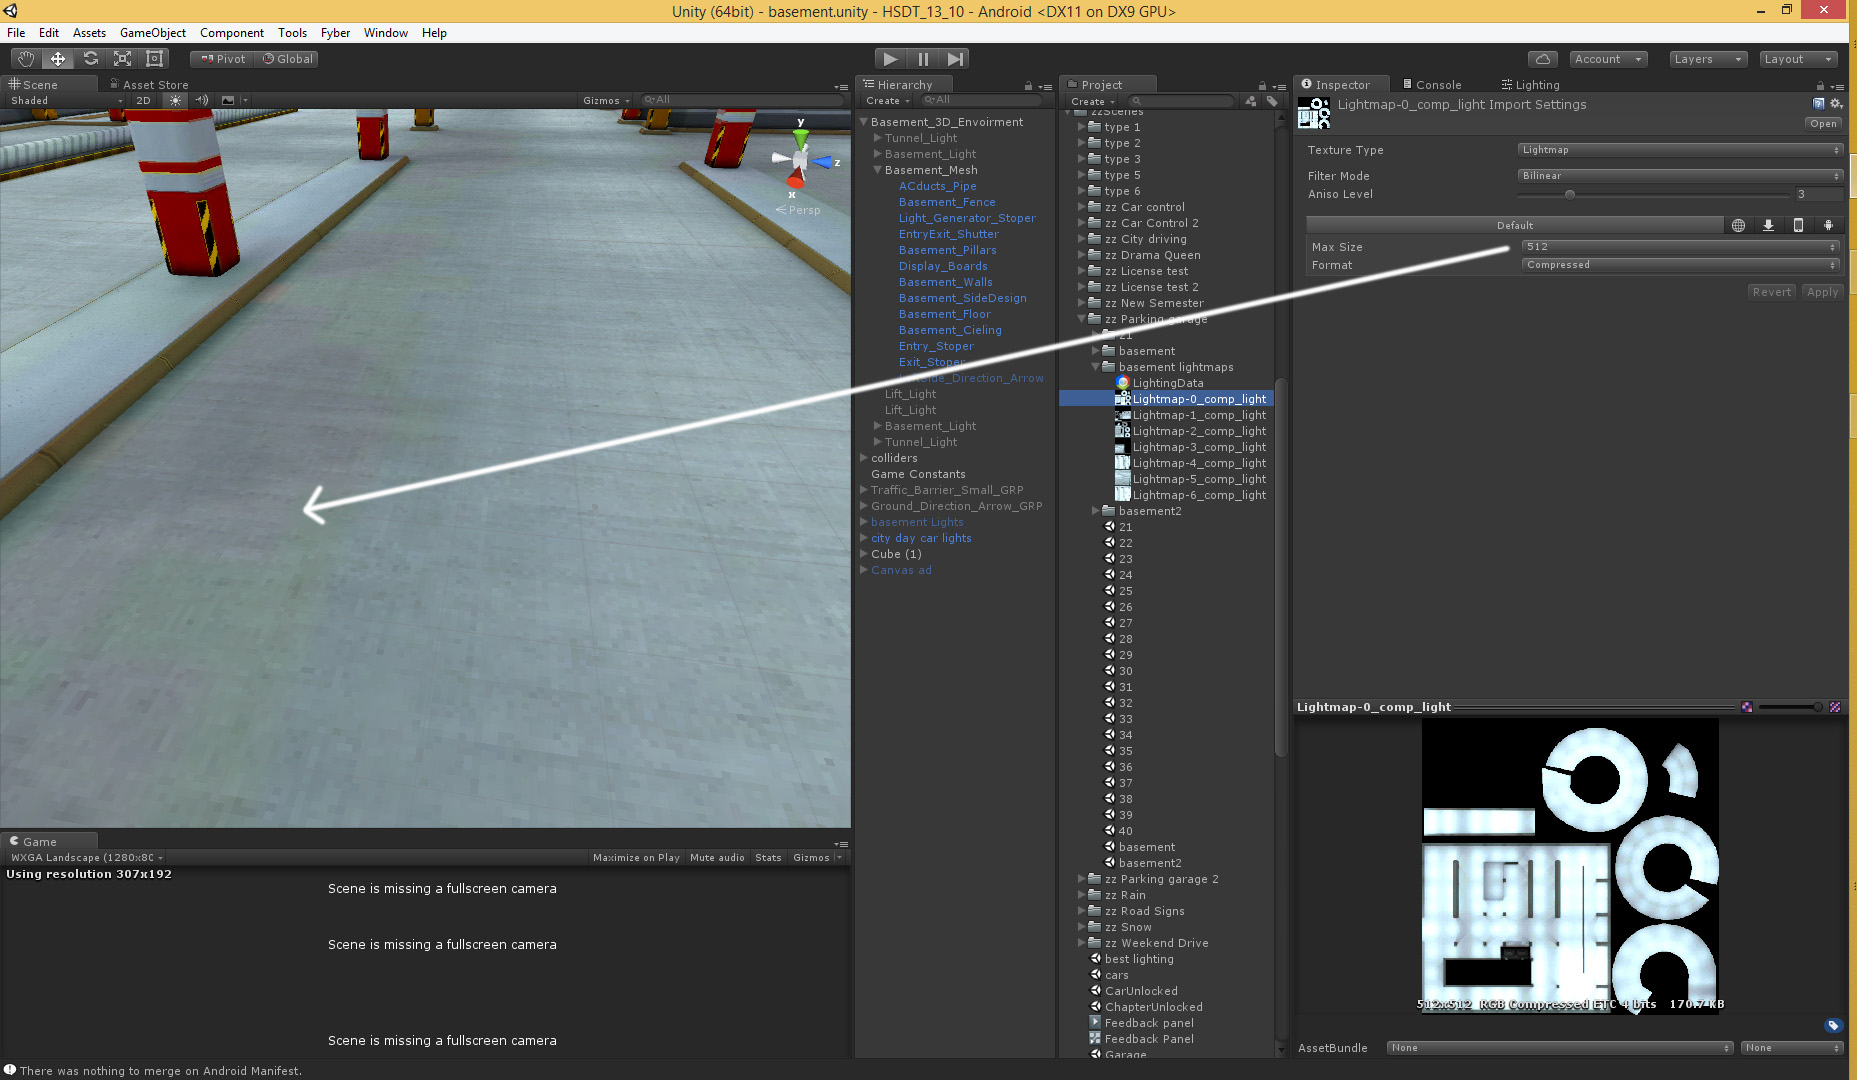Screen dimensions: 1857x1080
Task: Expand the zz Rain folder in Project
Action: [x=1082, y=895]
